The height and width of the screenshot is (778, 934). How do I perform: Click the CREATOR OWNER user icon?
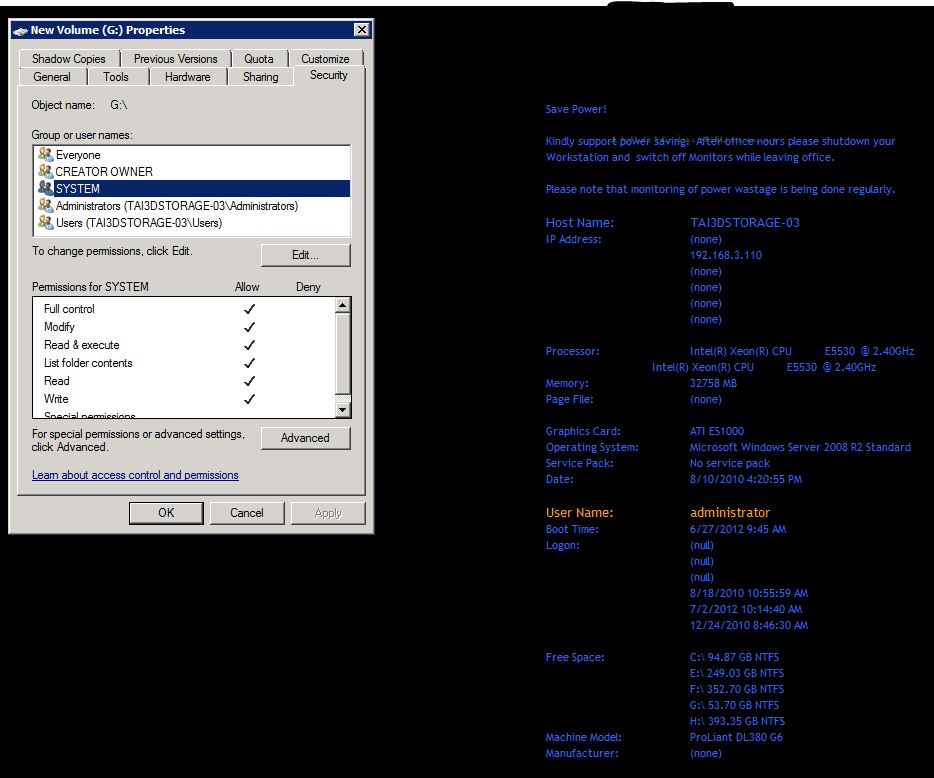tap(45, 172)
